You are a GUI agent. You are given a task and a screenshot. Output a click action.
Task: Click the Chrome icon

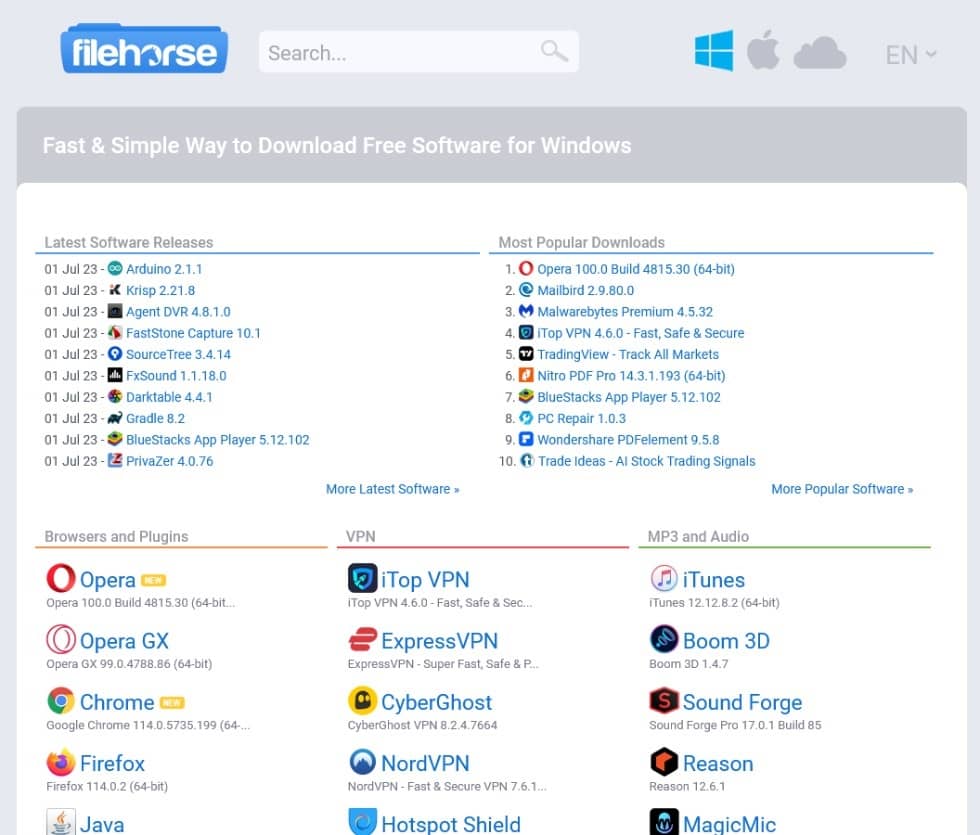(x=61, y=701)
